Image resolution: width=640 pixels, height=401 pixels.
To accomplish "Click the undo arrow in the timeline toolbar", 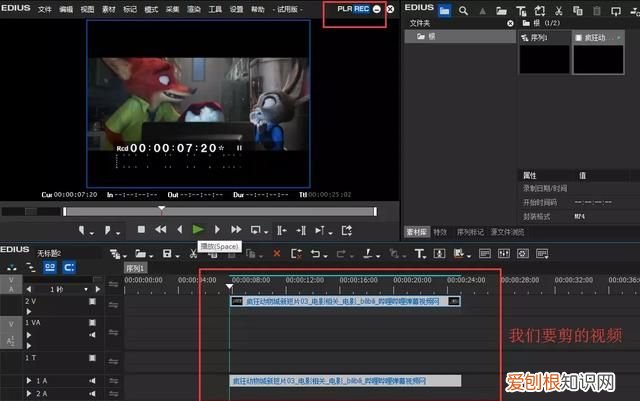I will (x=315, y=254).
